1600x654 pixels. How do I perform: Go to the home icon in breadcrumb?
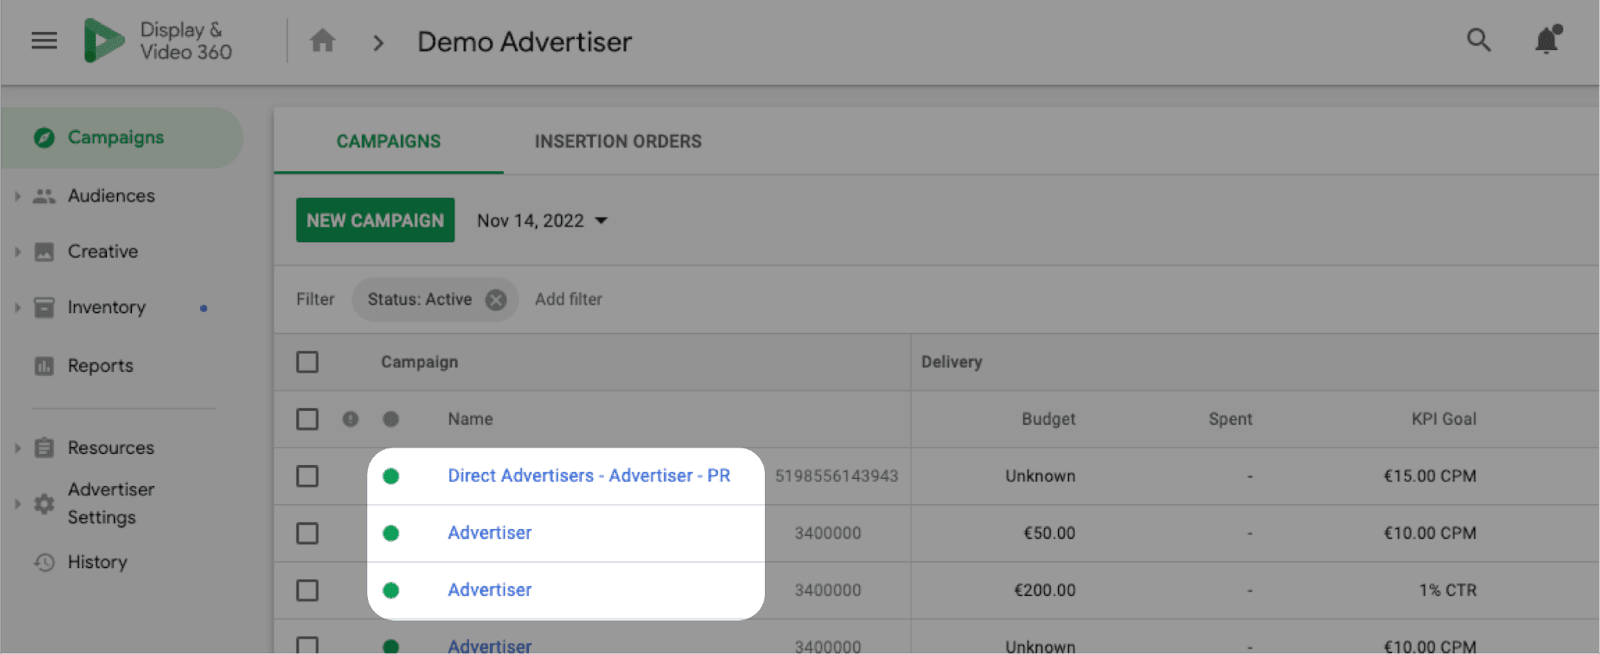(322, 41)
